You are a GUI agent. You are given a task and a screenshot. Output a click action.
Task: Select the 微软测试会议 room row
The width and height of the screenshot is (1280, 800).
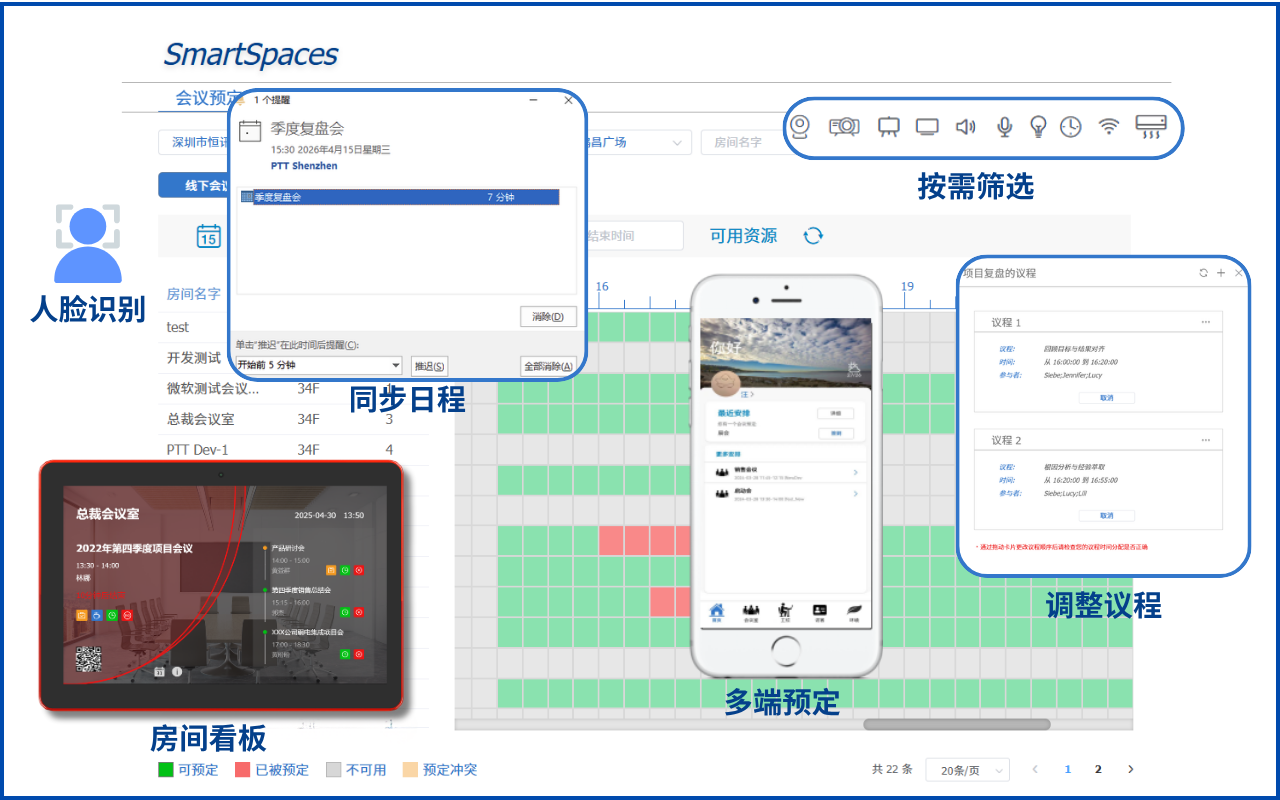coord(293,389)
